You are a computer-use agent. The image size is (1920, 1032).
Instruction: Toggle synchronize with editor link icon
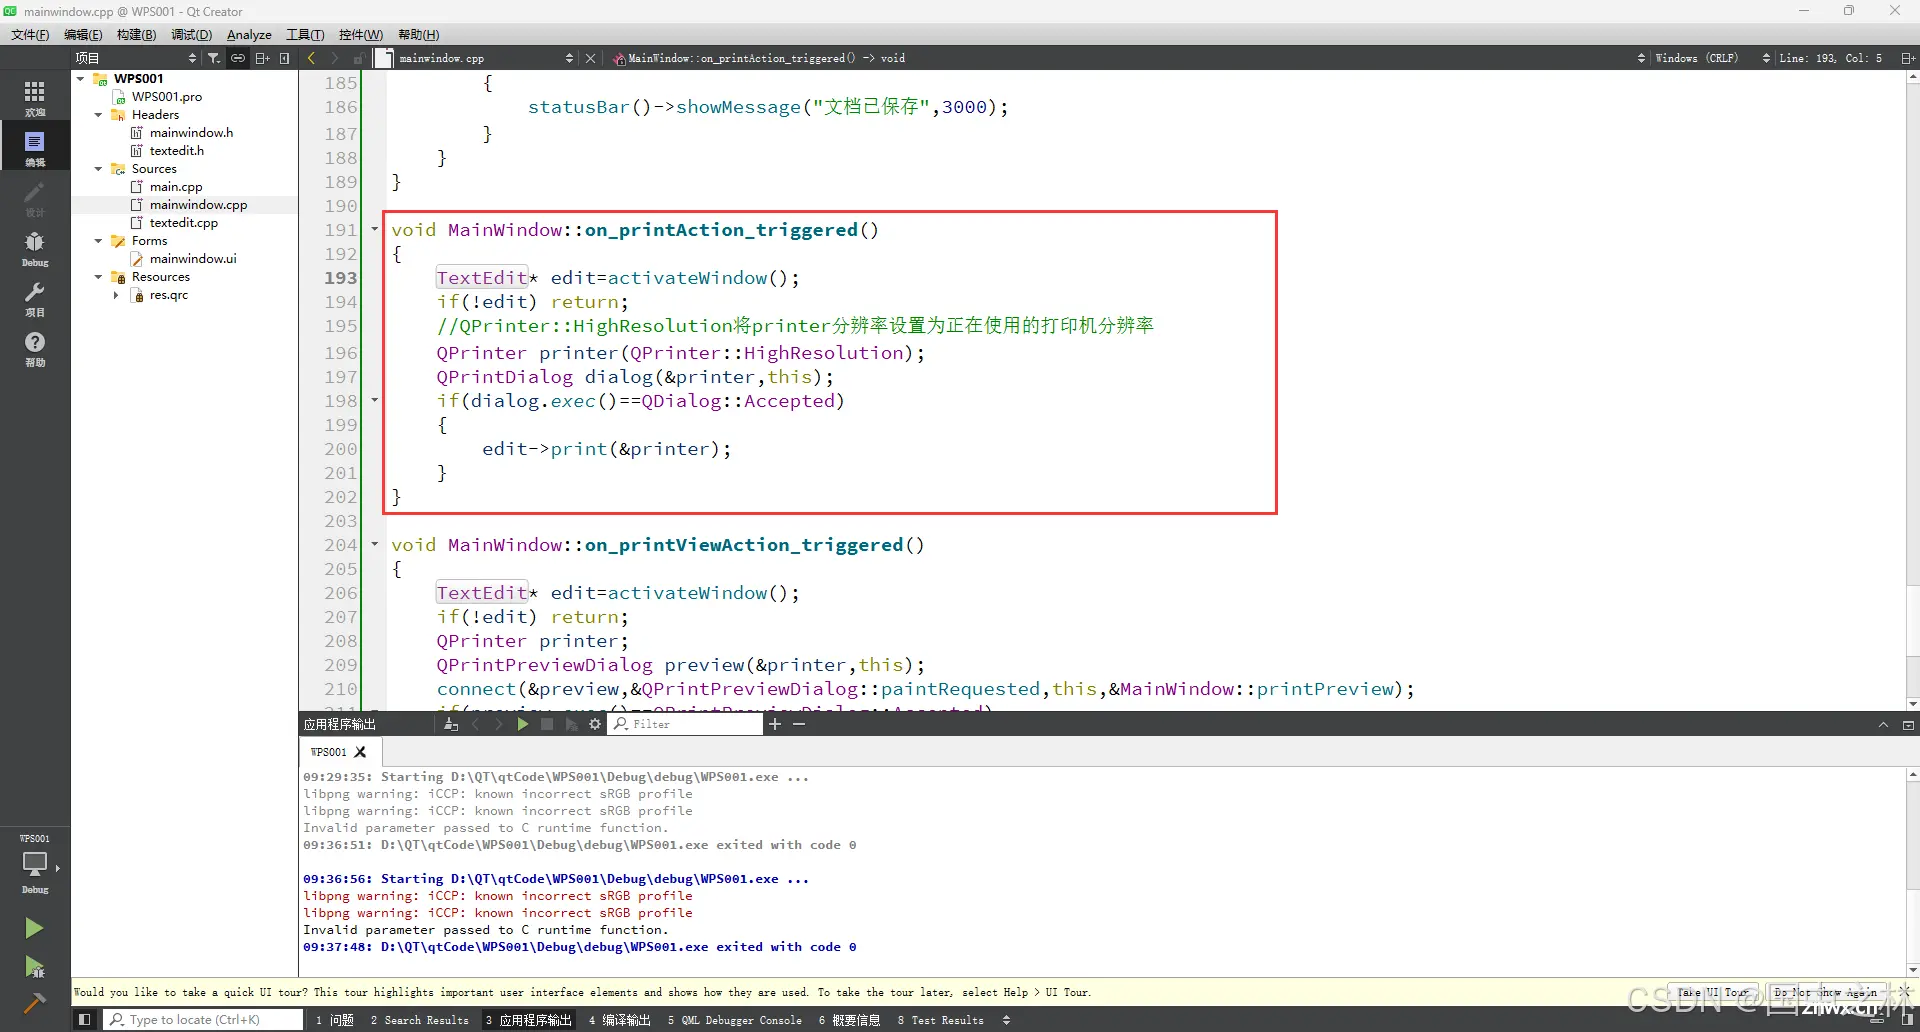238,58
